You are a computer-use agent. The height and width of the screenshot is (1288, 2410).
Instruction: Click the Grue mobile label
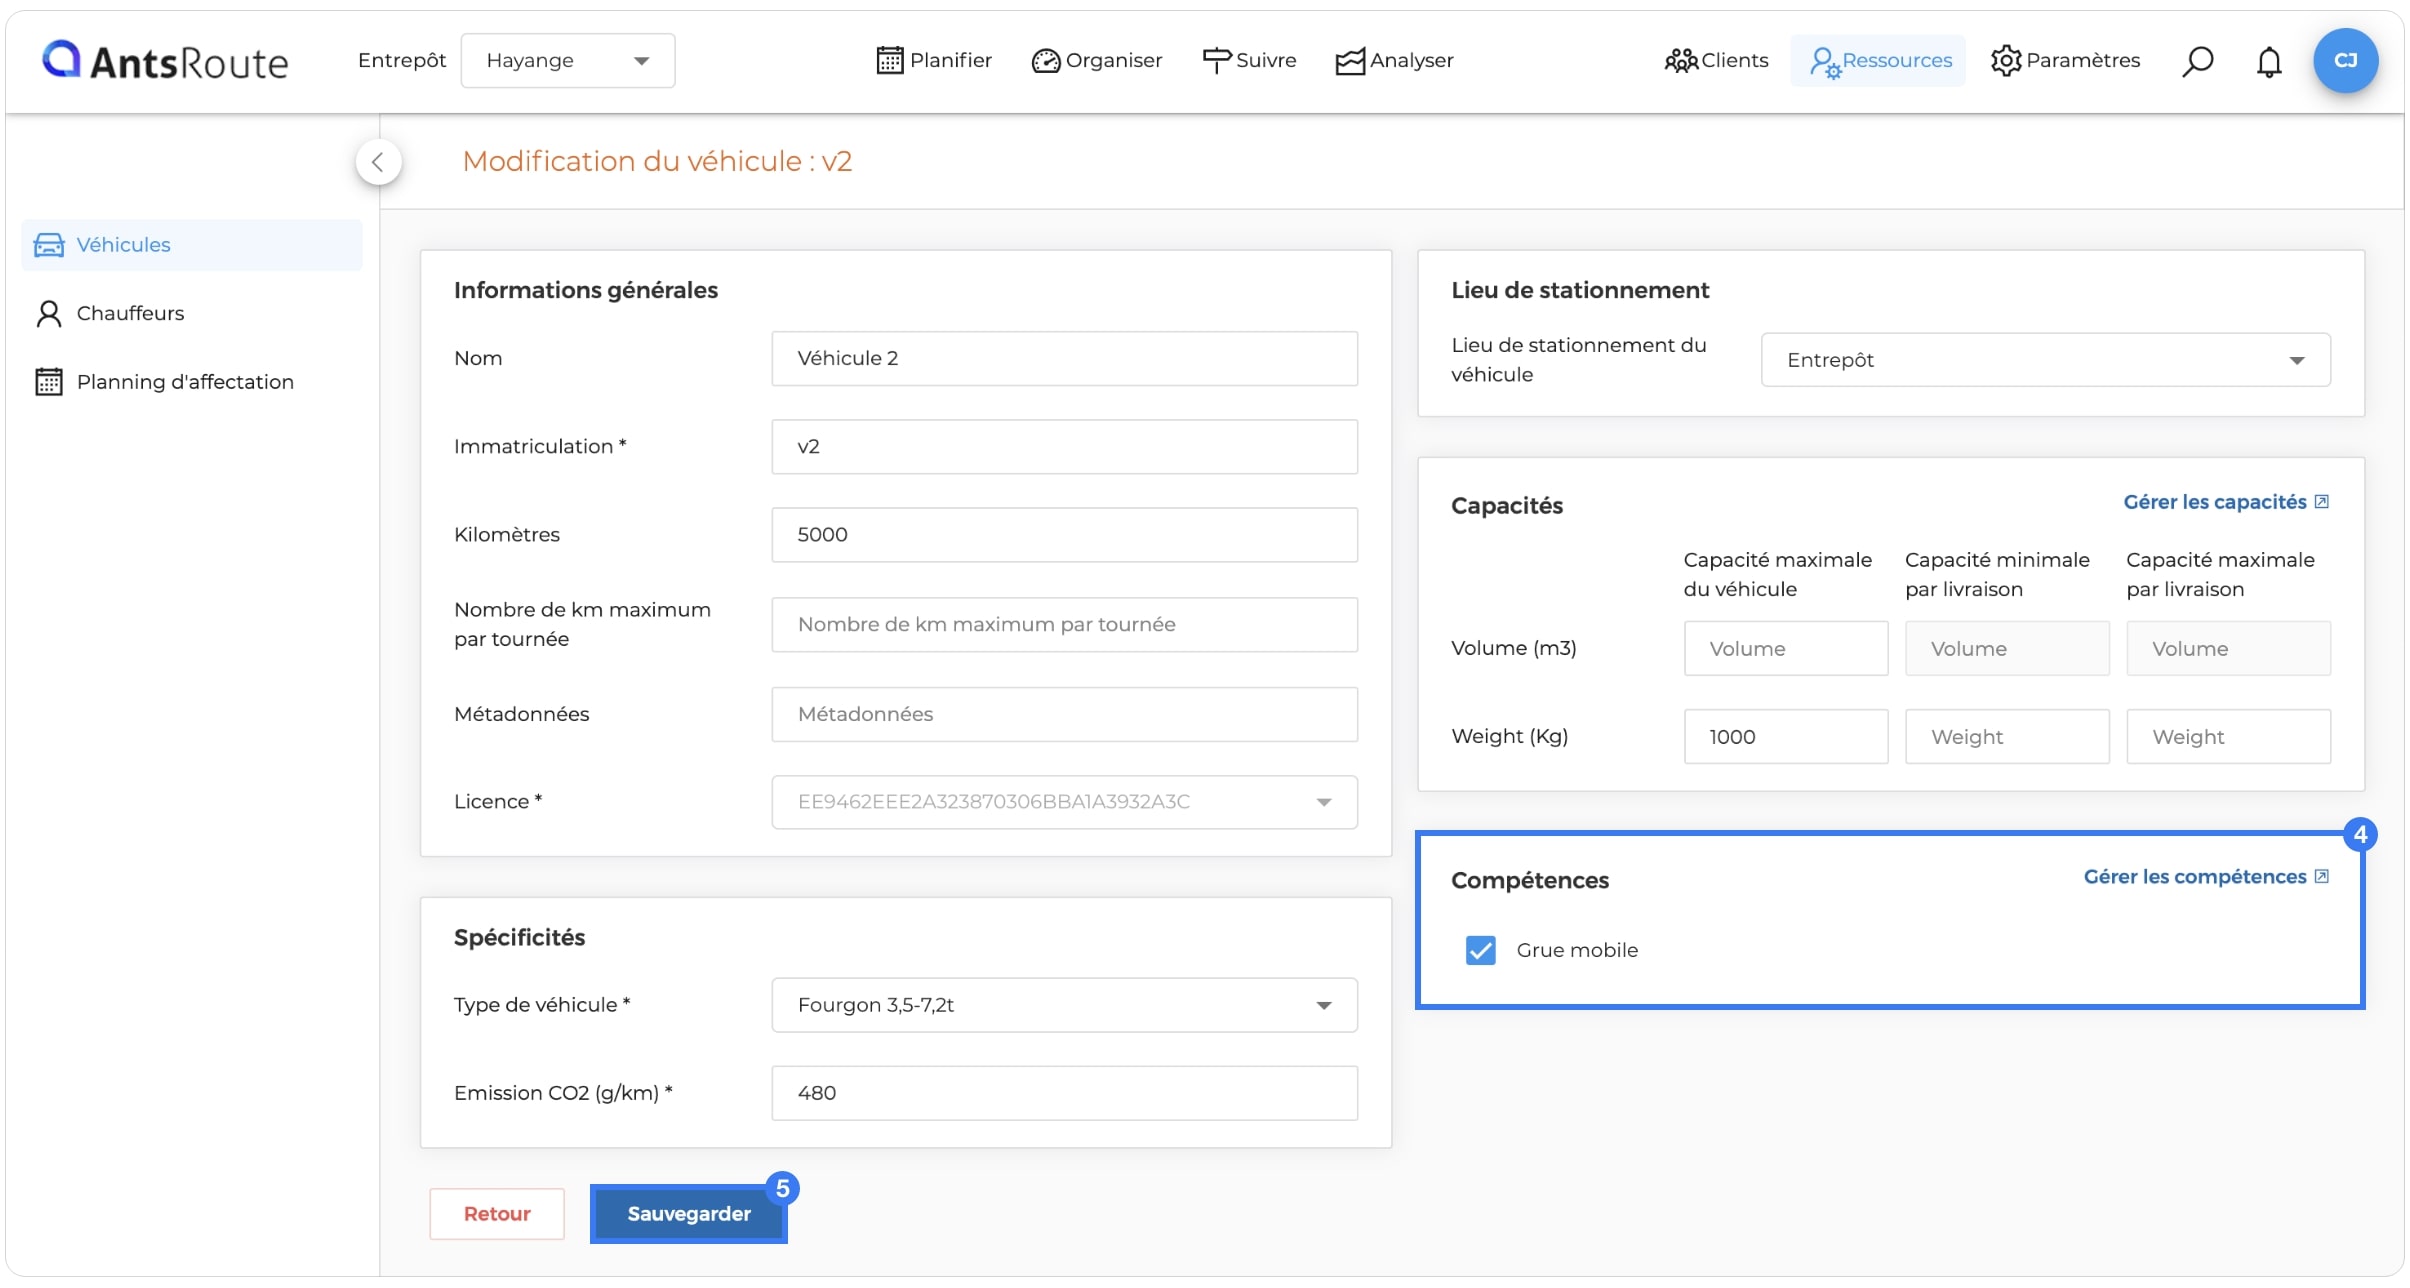[1577, 950]
